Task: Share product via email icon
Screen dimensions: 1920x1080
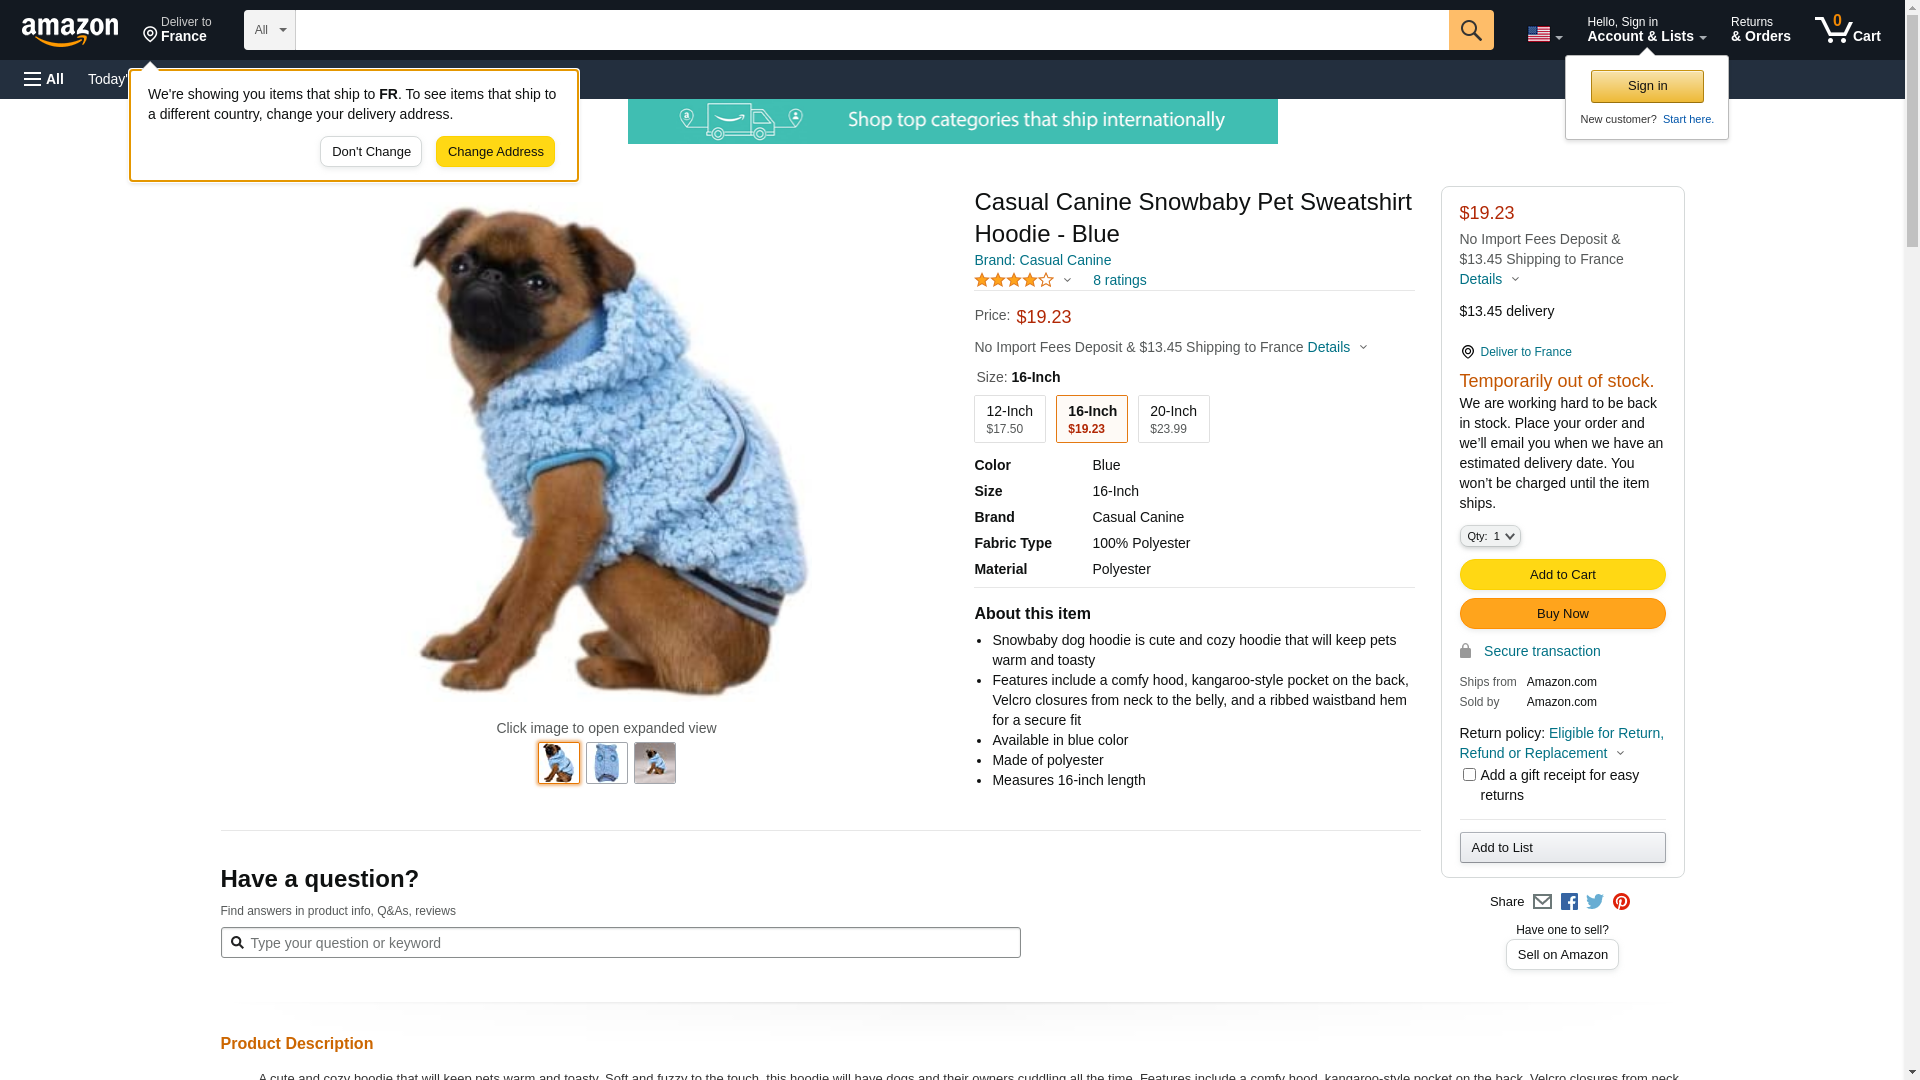Action: pyautogui.click(x=1542, y=902)
